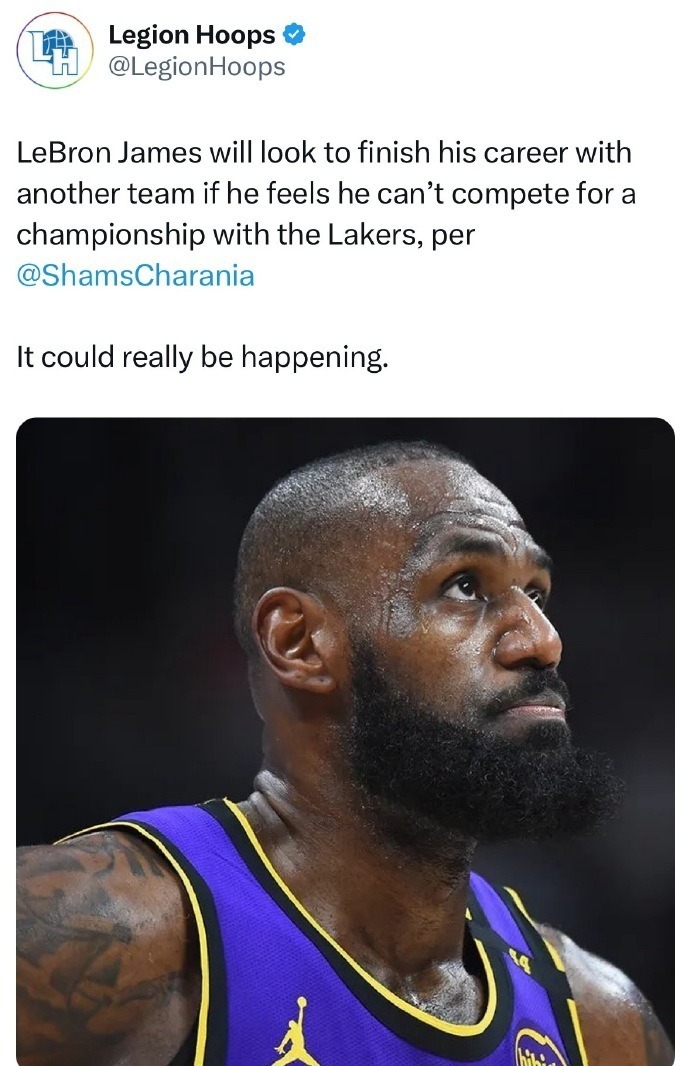Click the yellow Jumpman logo on jersey
690x1066 pixels.
pos(294,1032)
